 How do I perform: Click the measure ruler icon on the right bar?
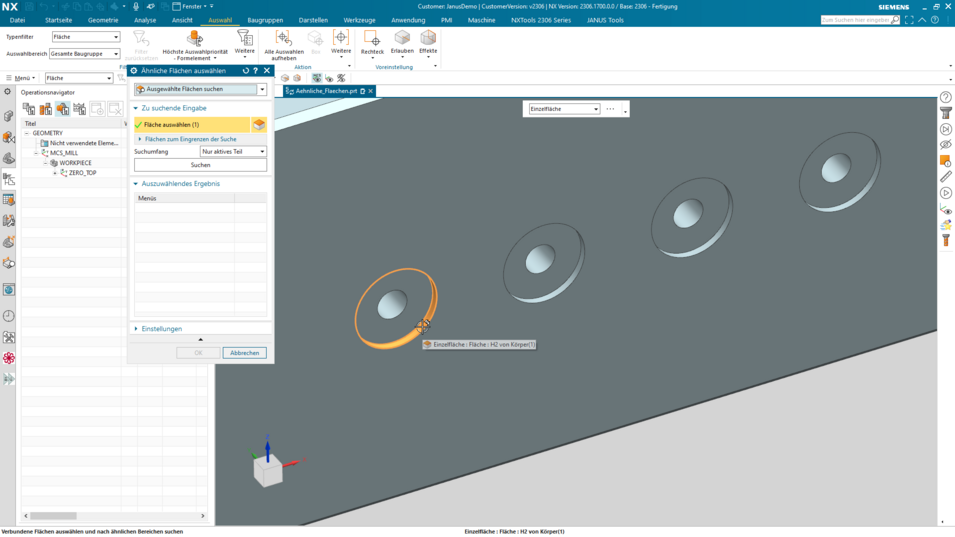[x=945, y=177]
